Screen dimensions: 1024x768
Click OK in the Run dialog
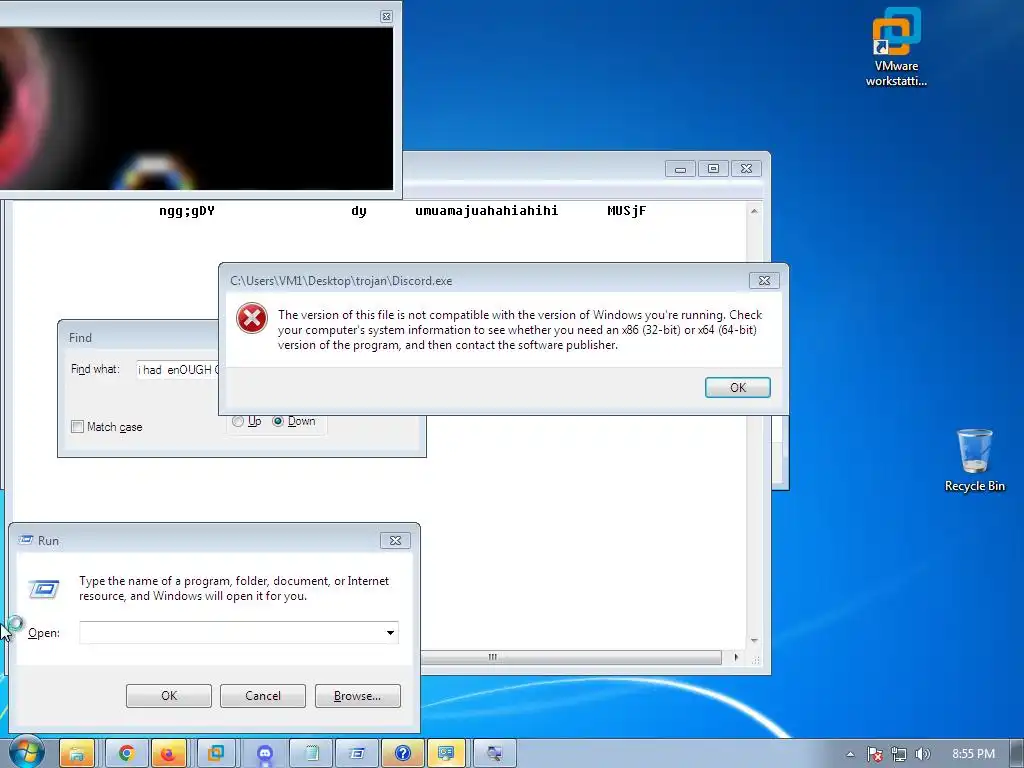(x=168, y=696)
